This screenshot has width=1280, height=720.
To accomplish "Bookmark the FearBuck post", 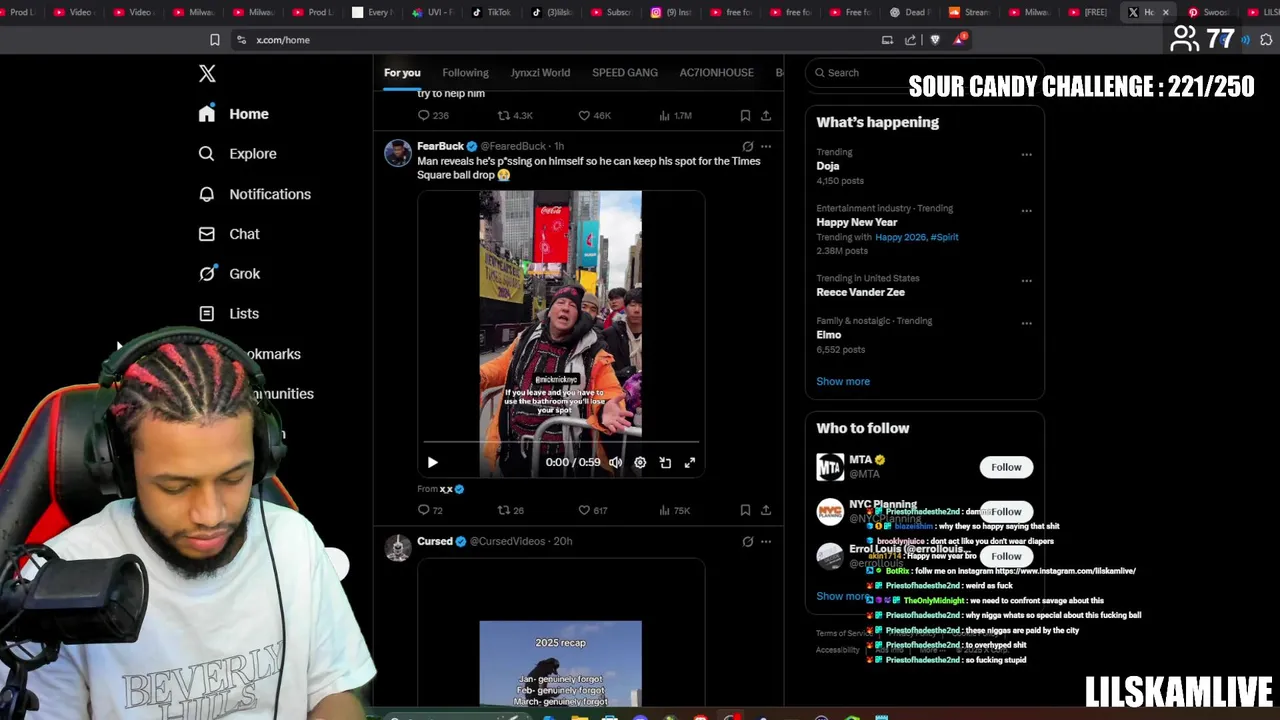I will [745, 510].
